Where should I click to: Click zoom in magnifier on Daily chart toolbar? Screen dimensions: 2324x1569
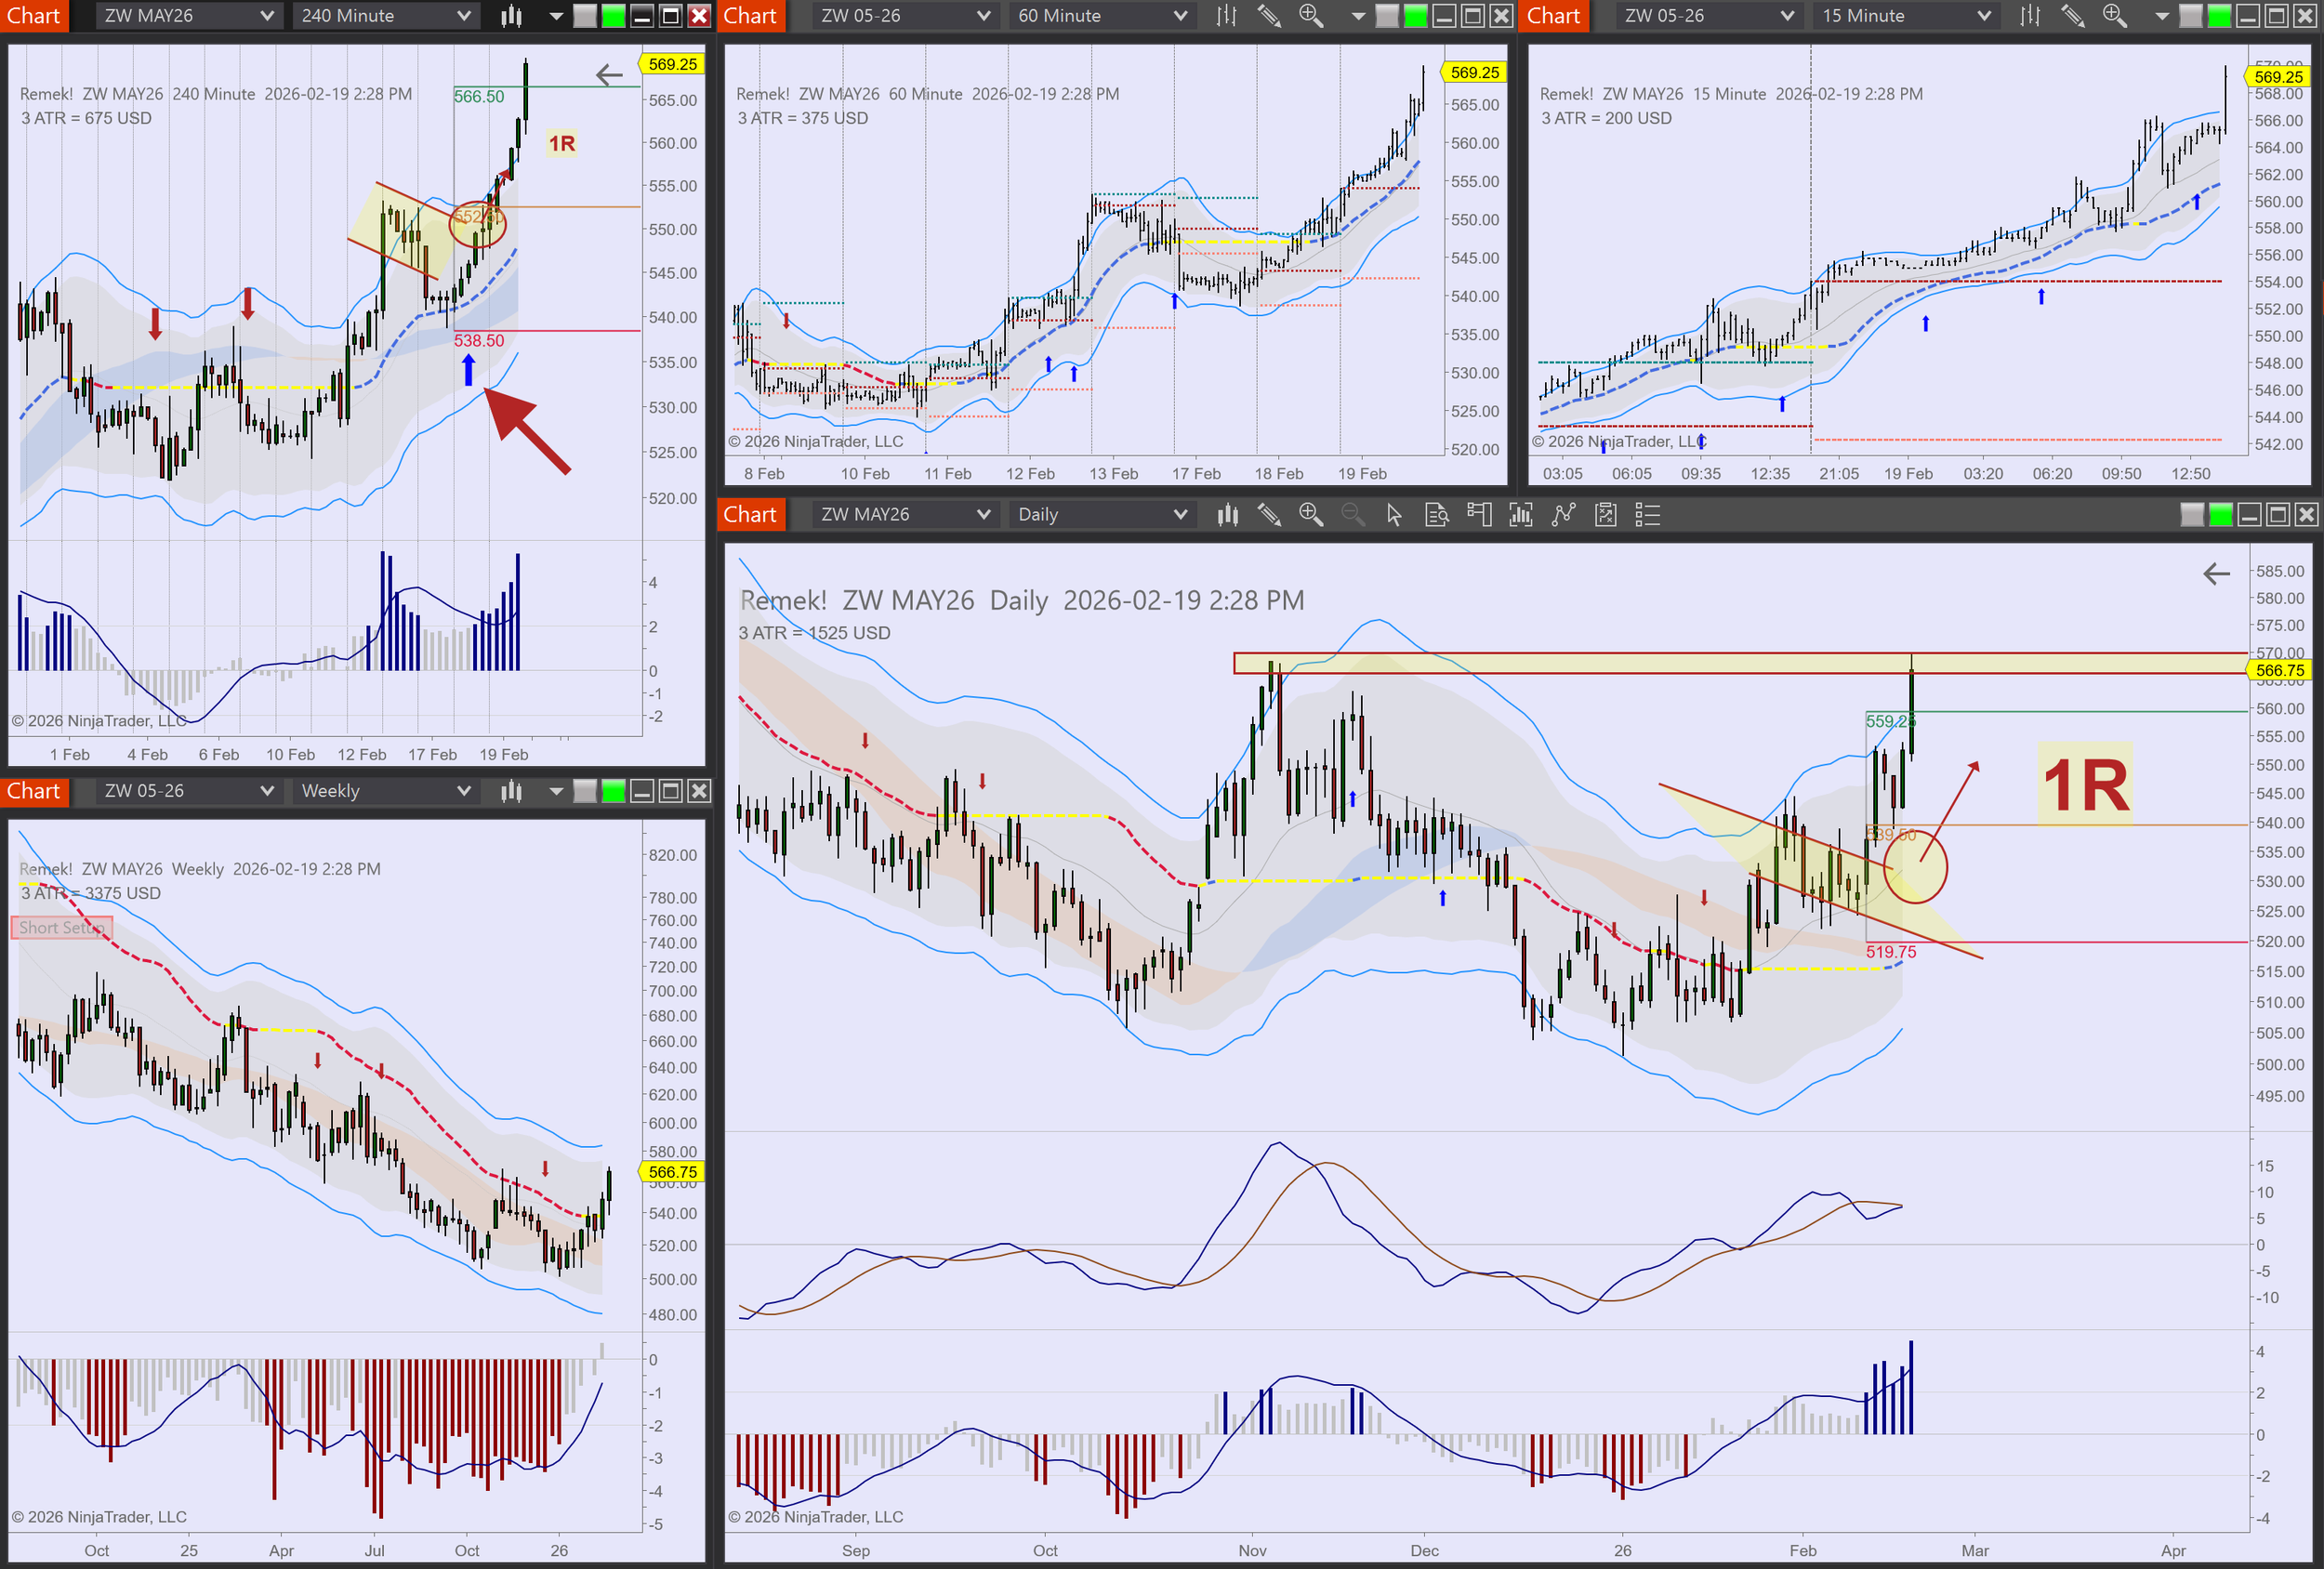[1310, 515]
